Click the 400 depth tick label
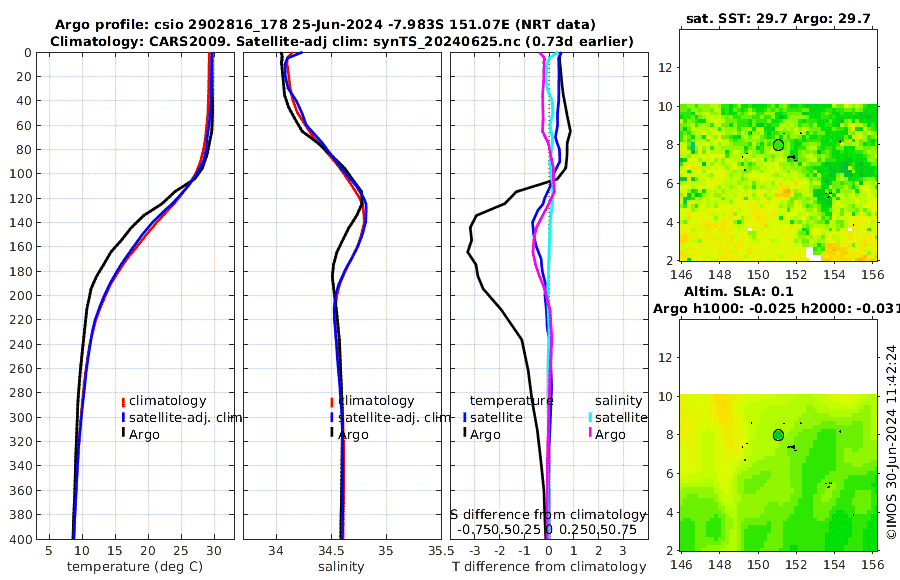Viewport: 900px width, 580px height. tap(21, 539)
